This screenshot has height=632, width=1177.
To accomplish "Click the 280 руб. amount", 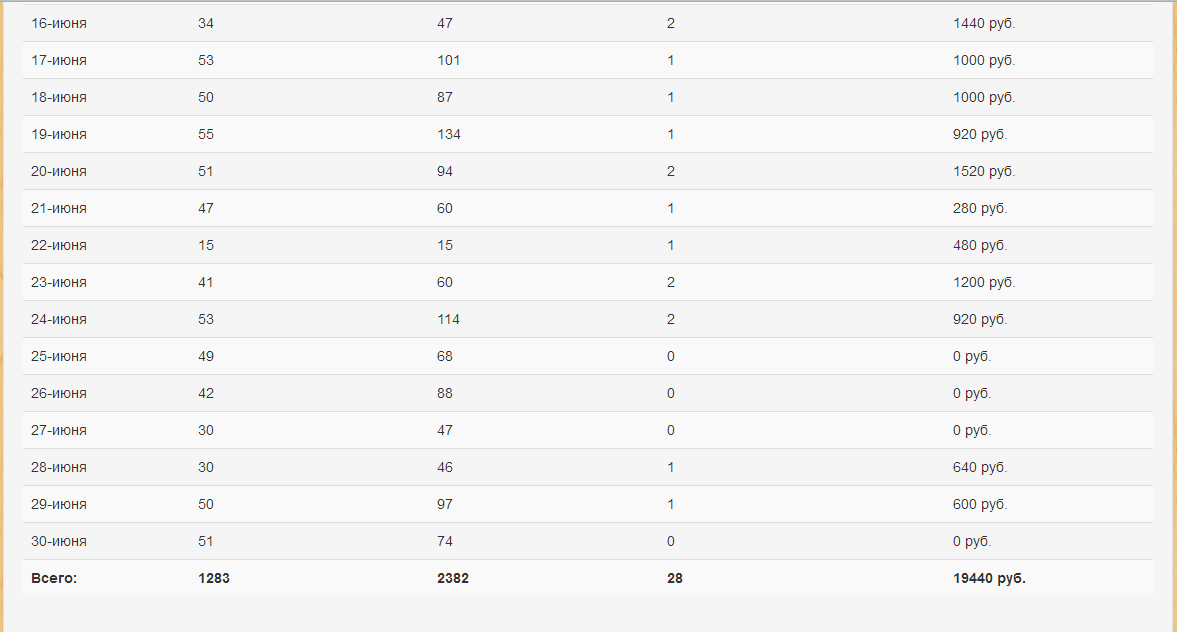I will click(x=980, y=208).
